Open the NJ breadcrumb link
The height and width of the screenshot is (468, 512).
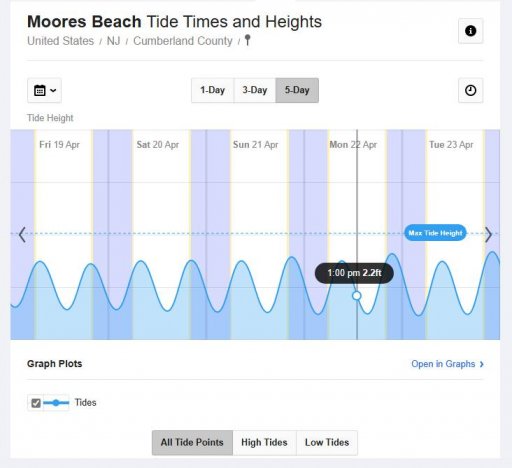(x=113, y=41)
